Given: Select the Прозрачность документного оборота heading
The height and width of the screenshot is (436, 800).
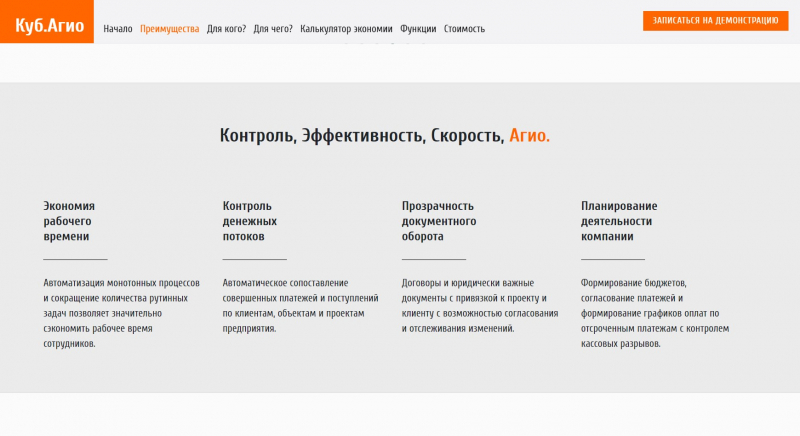Looking at the screenshot, I should point(439,221).
